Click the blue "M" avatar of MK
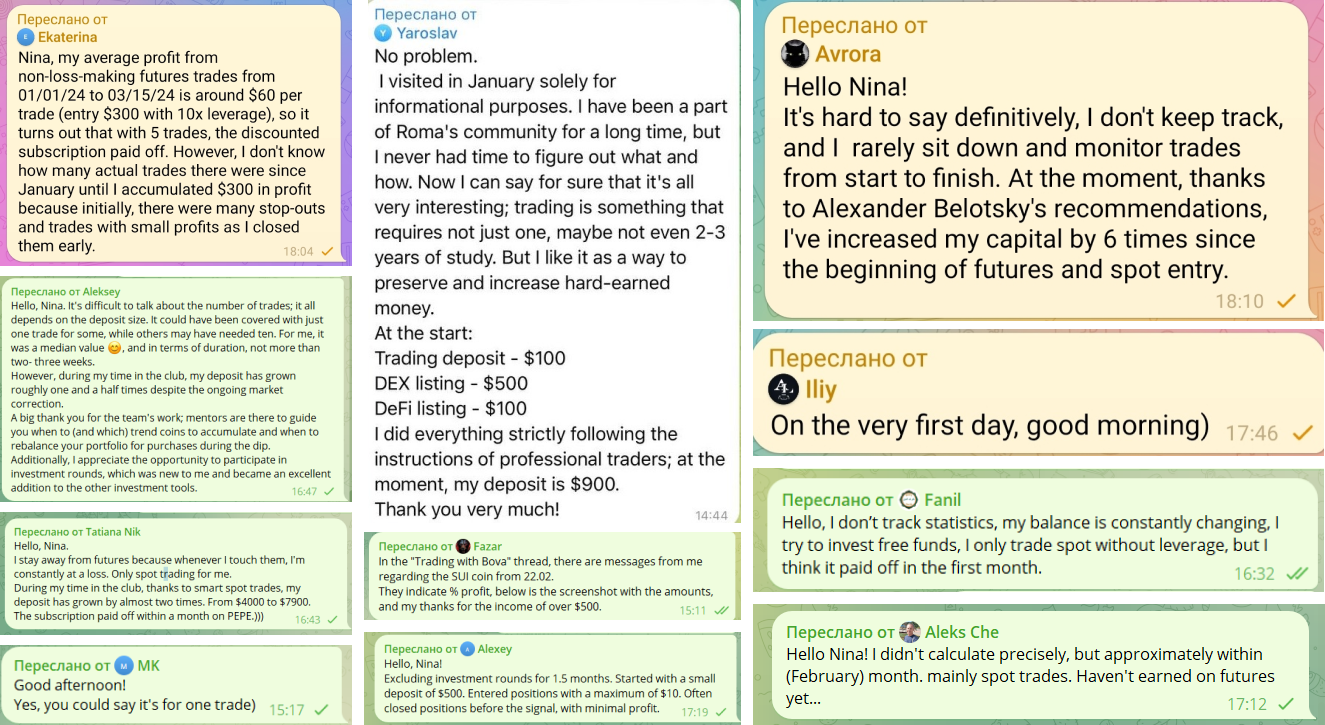This screenshot has height=725, width=1325. coord(124,665)
